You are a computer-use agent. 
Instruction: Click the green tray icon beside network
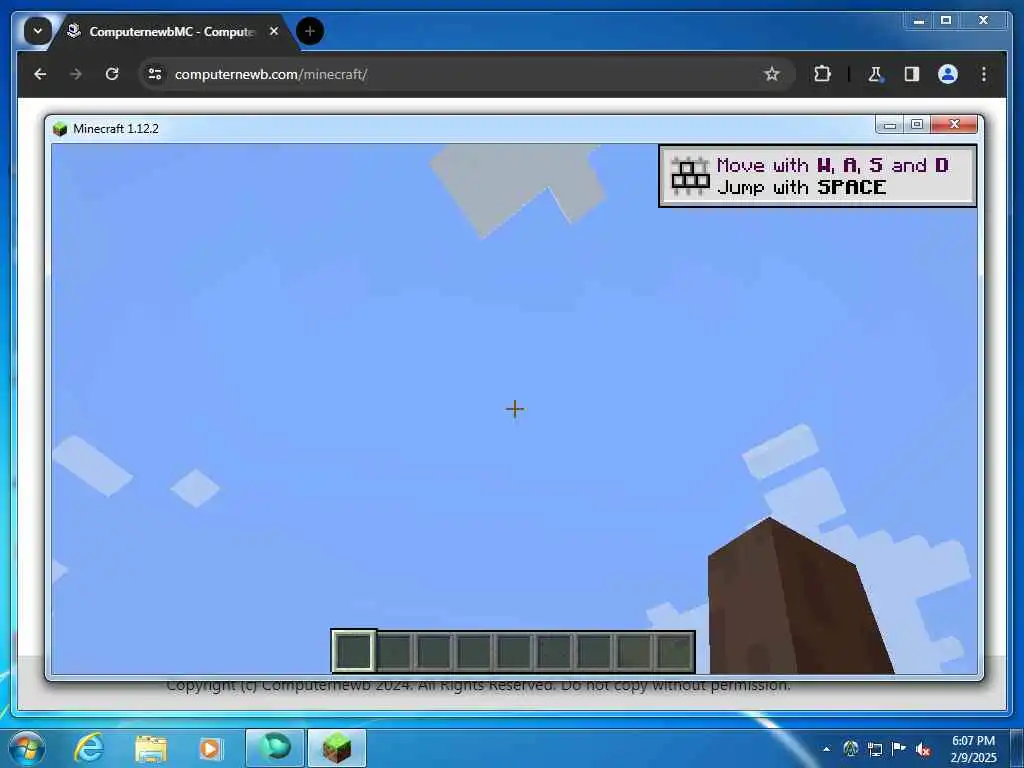coord(850,749)
